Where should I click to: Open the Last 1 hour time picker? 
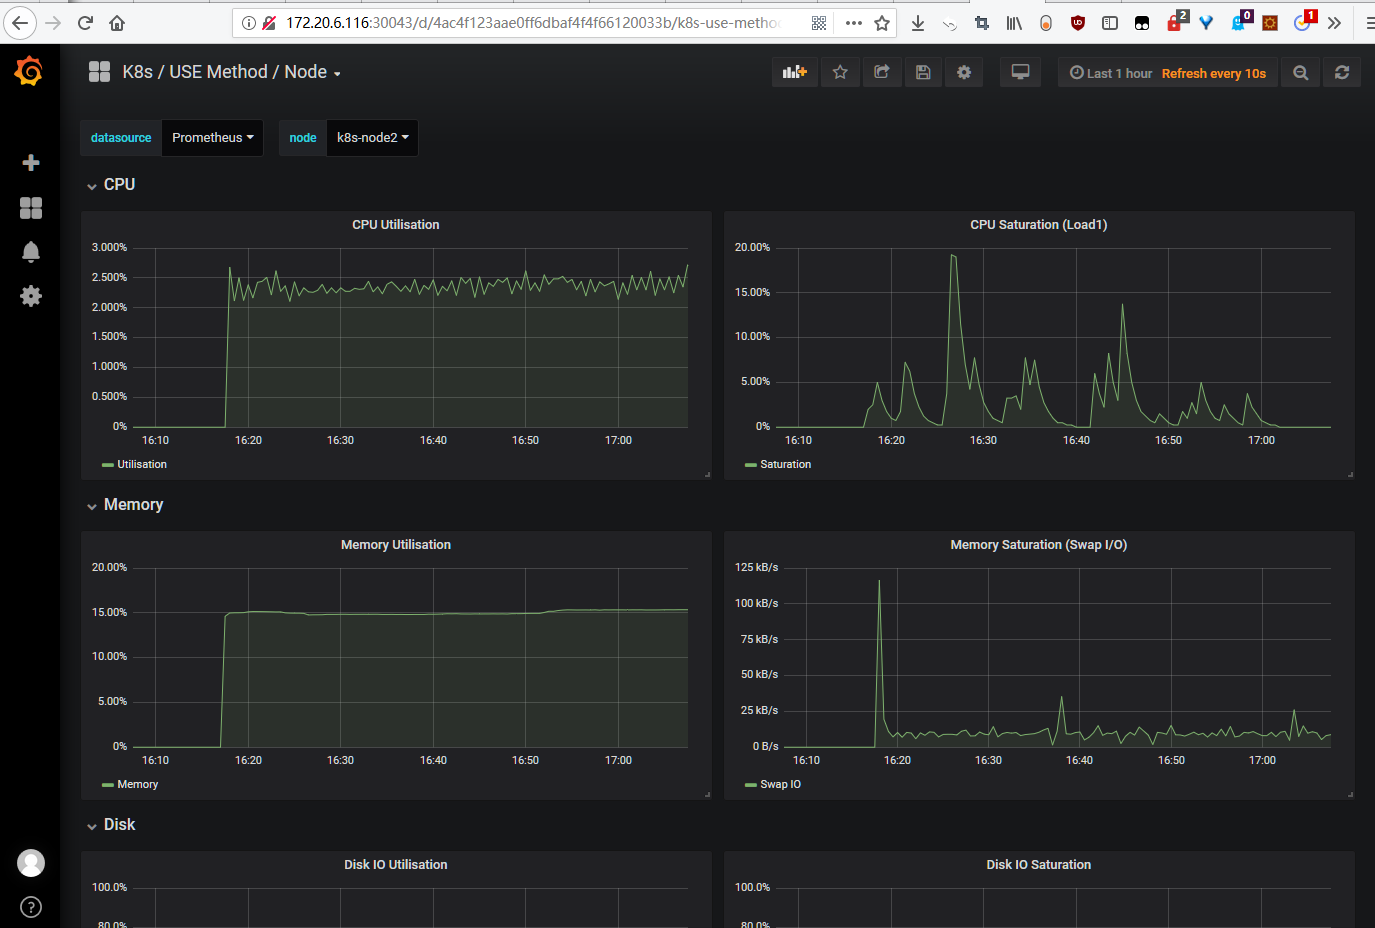1110,72
